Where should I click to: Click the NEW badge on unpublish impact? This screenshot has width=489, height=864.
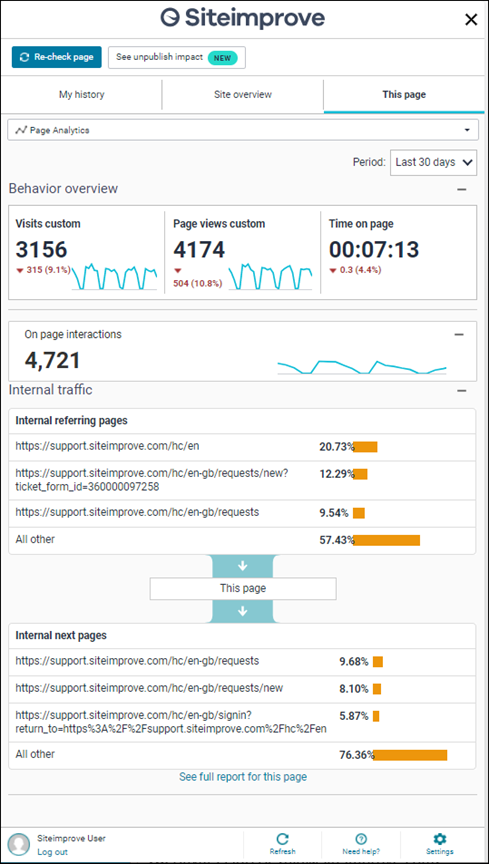coord(223,57)
